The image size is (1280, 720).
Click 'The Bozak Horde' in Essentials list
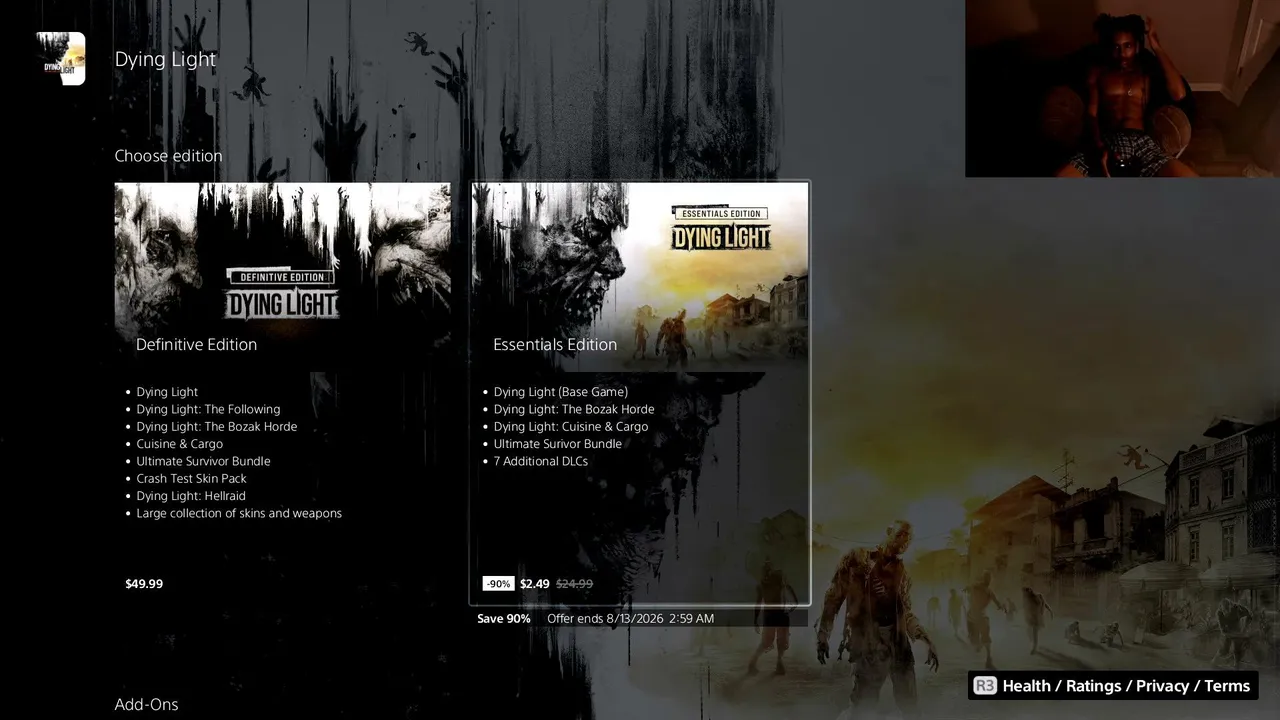click(573, 409)
